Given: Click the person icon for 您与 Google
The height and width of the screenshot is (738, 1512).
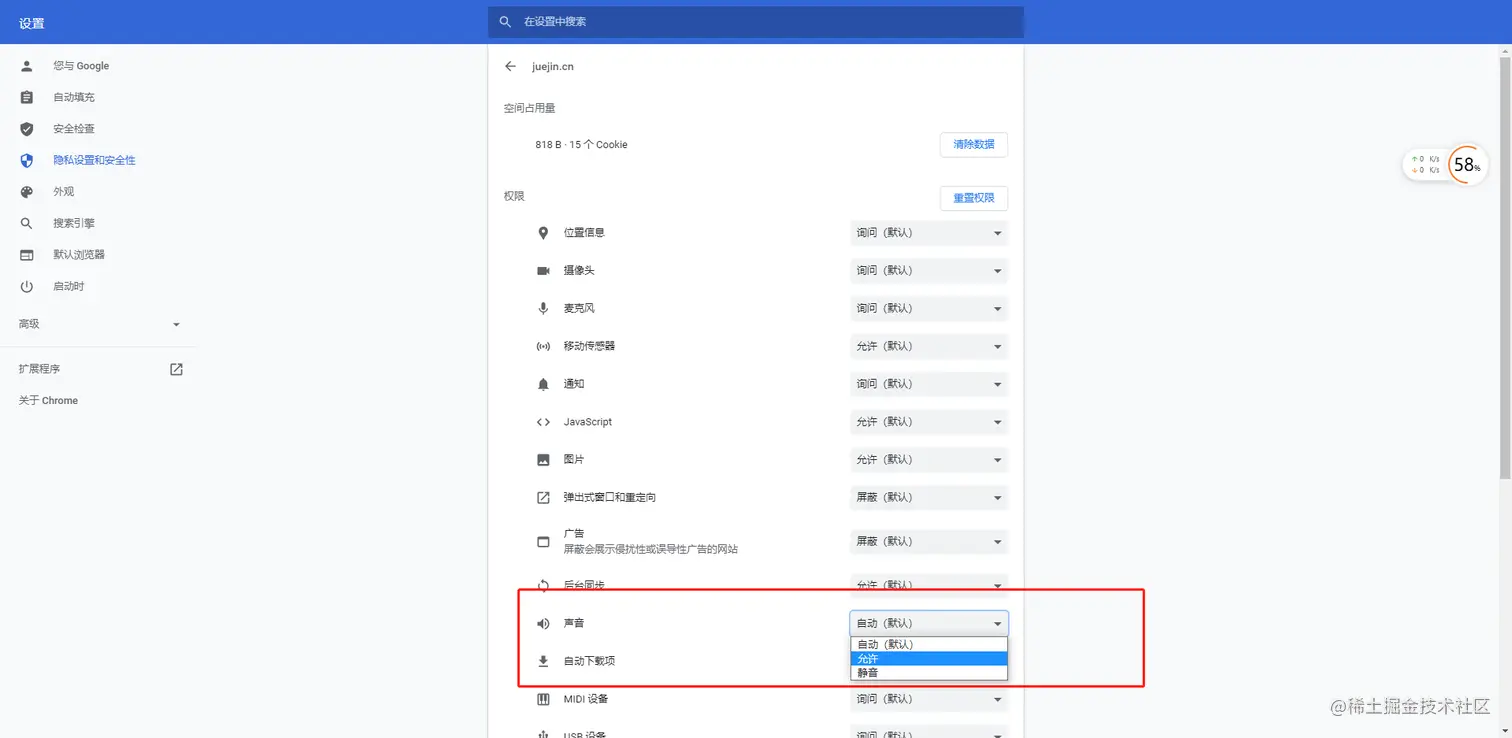Looking at the screenshot, I should 27,66.
